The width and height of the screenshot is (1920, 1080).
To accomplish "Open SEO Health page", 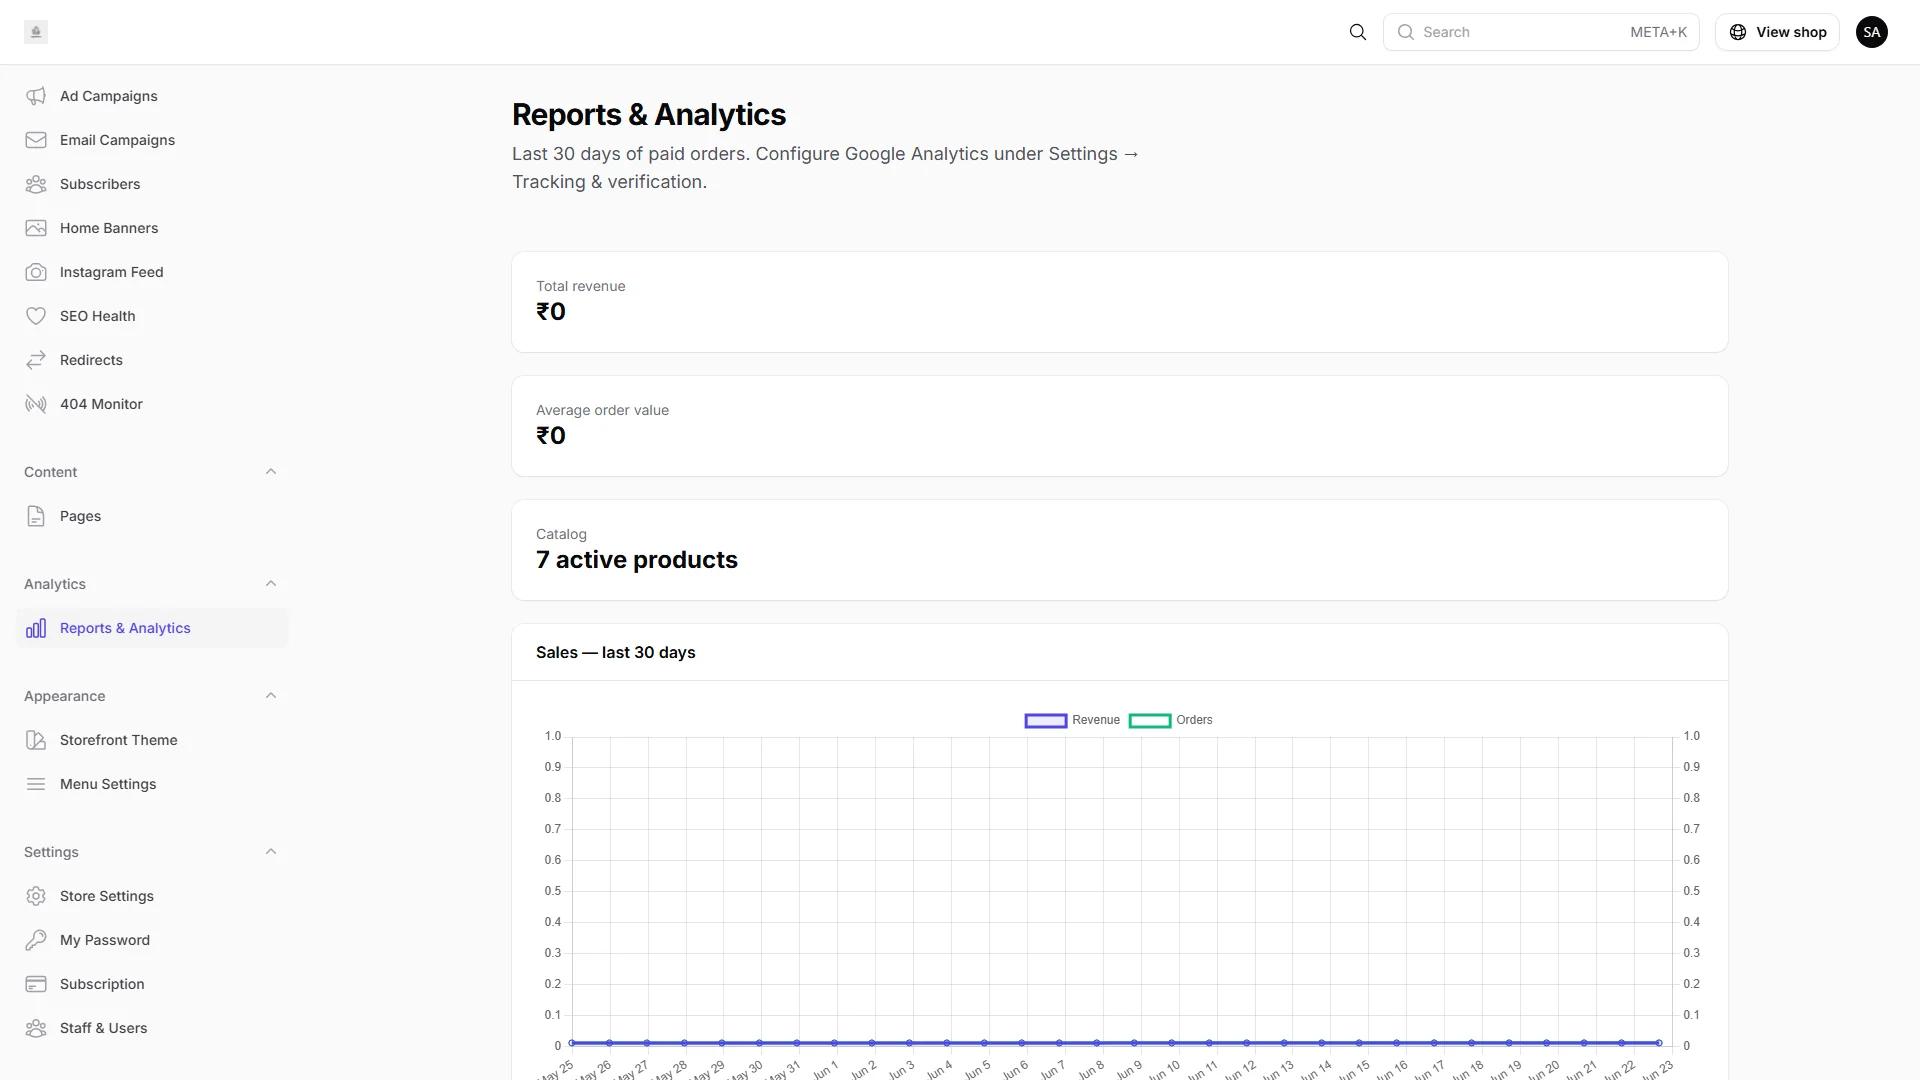I will coord(152,316).
